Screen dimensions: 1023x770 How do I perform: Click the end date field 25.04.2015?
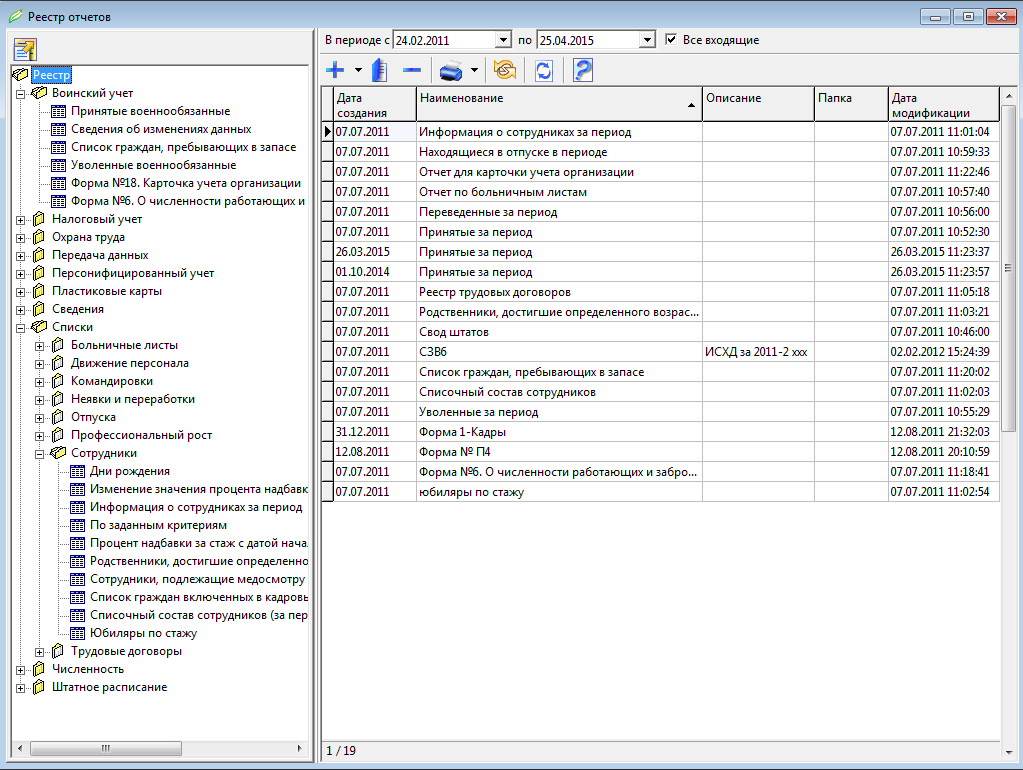[x=588, y=40]
